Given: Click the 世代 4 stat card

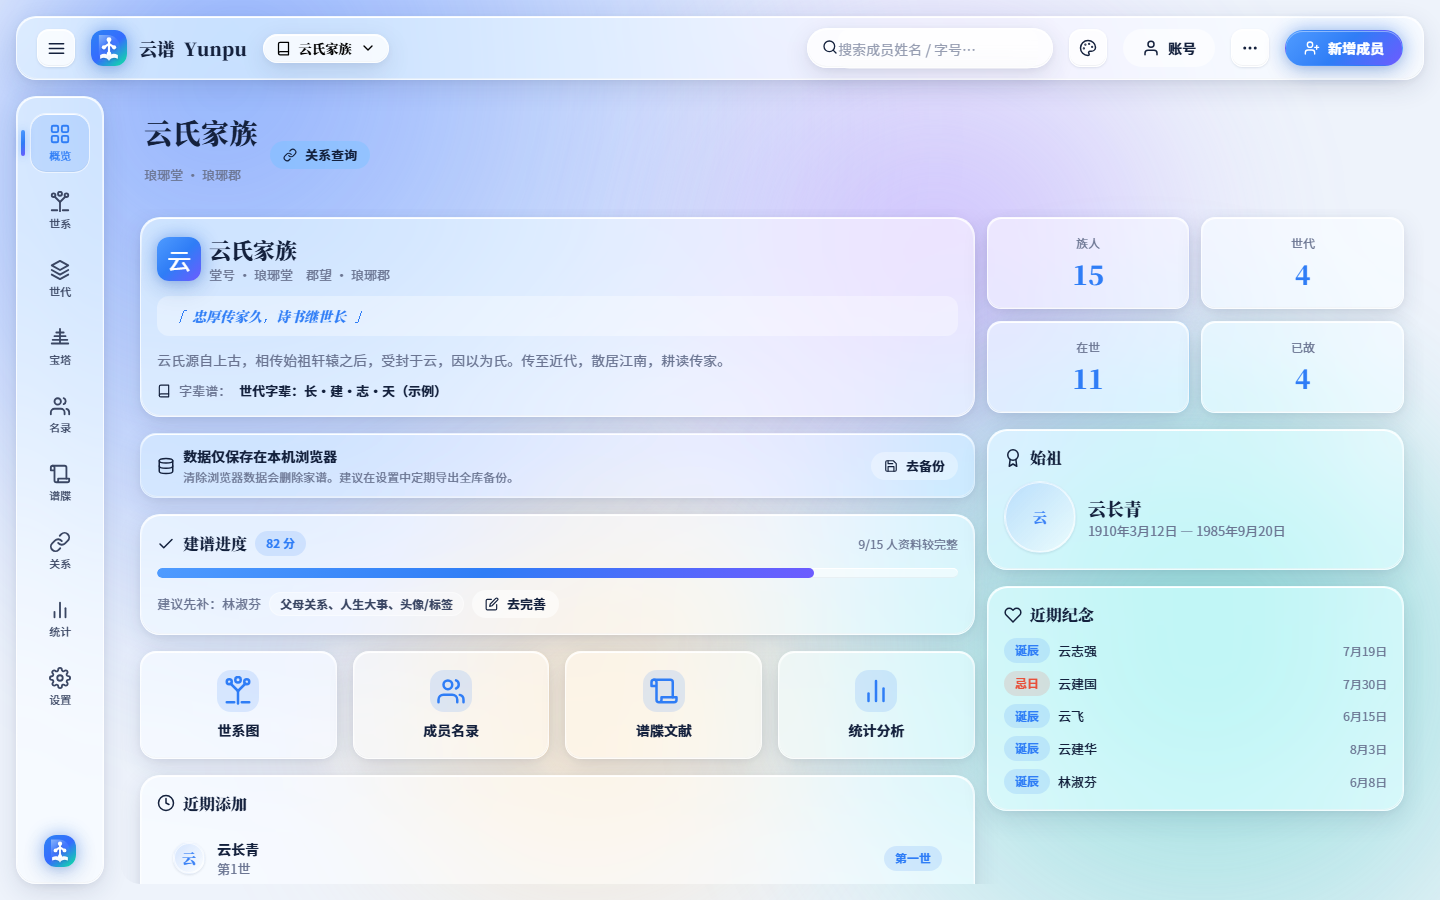Looking at the screenshot, I should click(x=1302, y=263).
